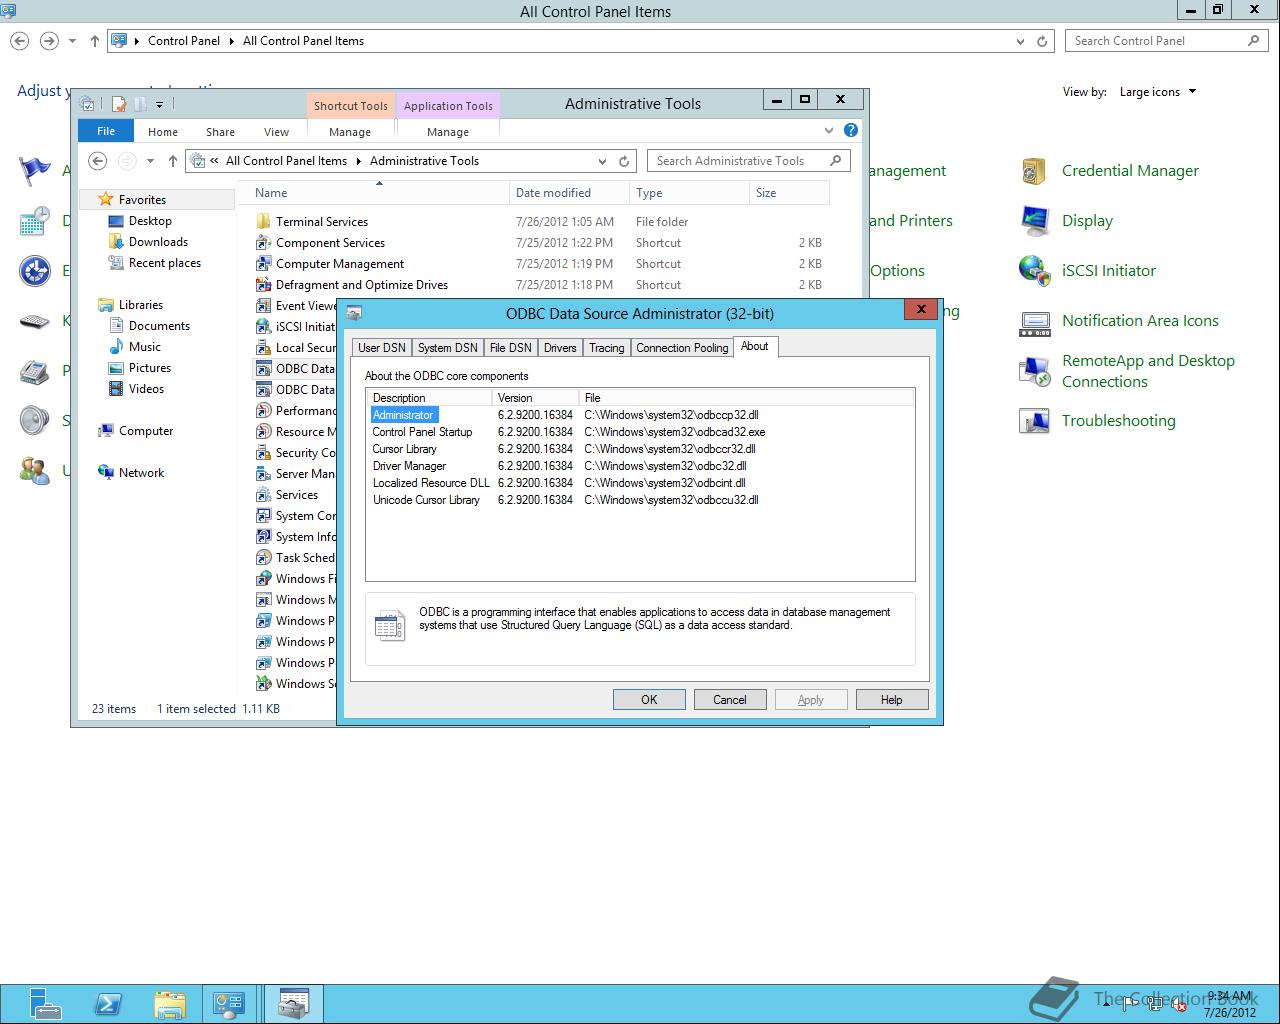Open the Credential Manager icon
Image resolution: width=1280 pixels, height=1024 pixels.
[1034, 171]
